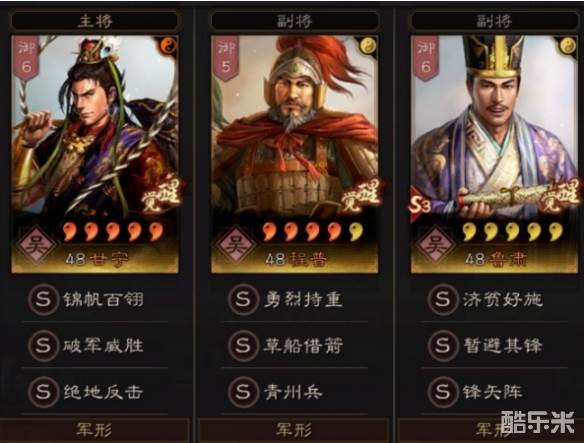Click 甘宁's red star rating row
This screenshot has height=443, width=584.
pyautogui.click(x=113, y=231)
